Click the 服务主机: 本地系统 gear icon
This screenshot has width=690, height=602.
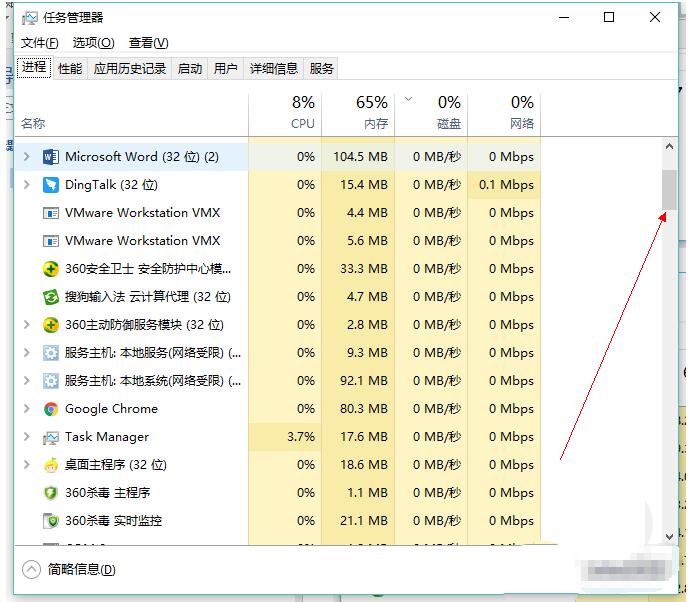point(51,381)
